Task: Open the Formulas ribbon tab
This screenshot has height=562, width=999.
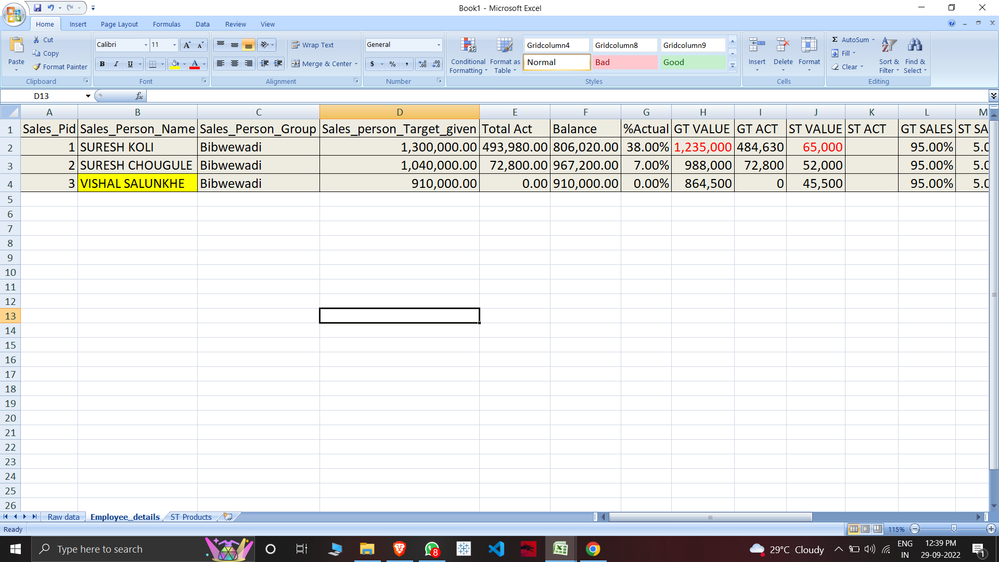Action: pos(166,24)
